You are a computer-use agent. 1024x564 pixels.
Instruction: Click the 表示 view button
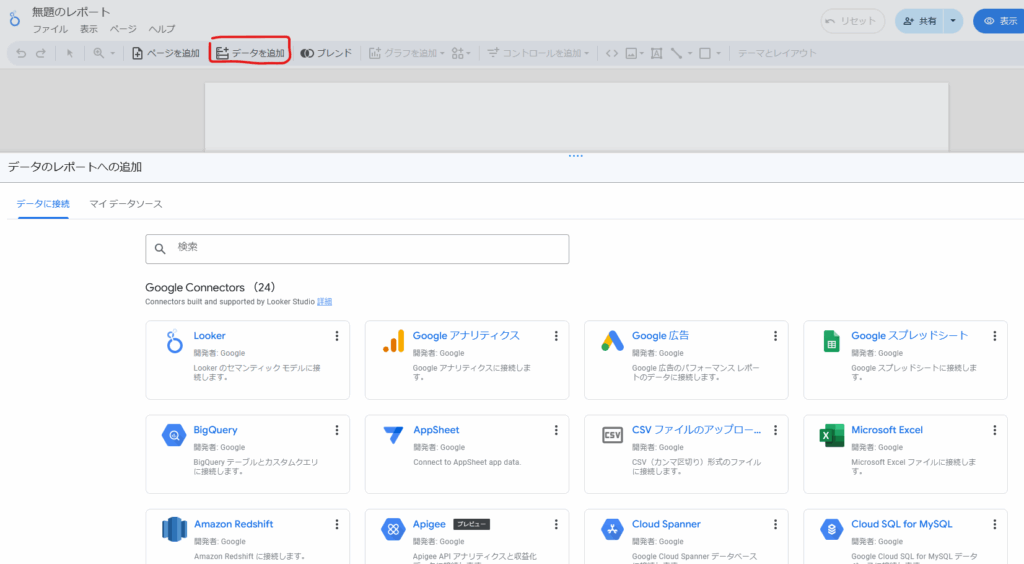pos(999,21)
